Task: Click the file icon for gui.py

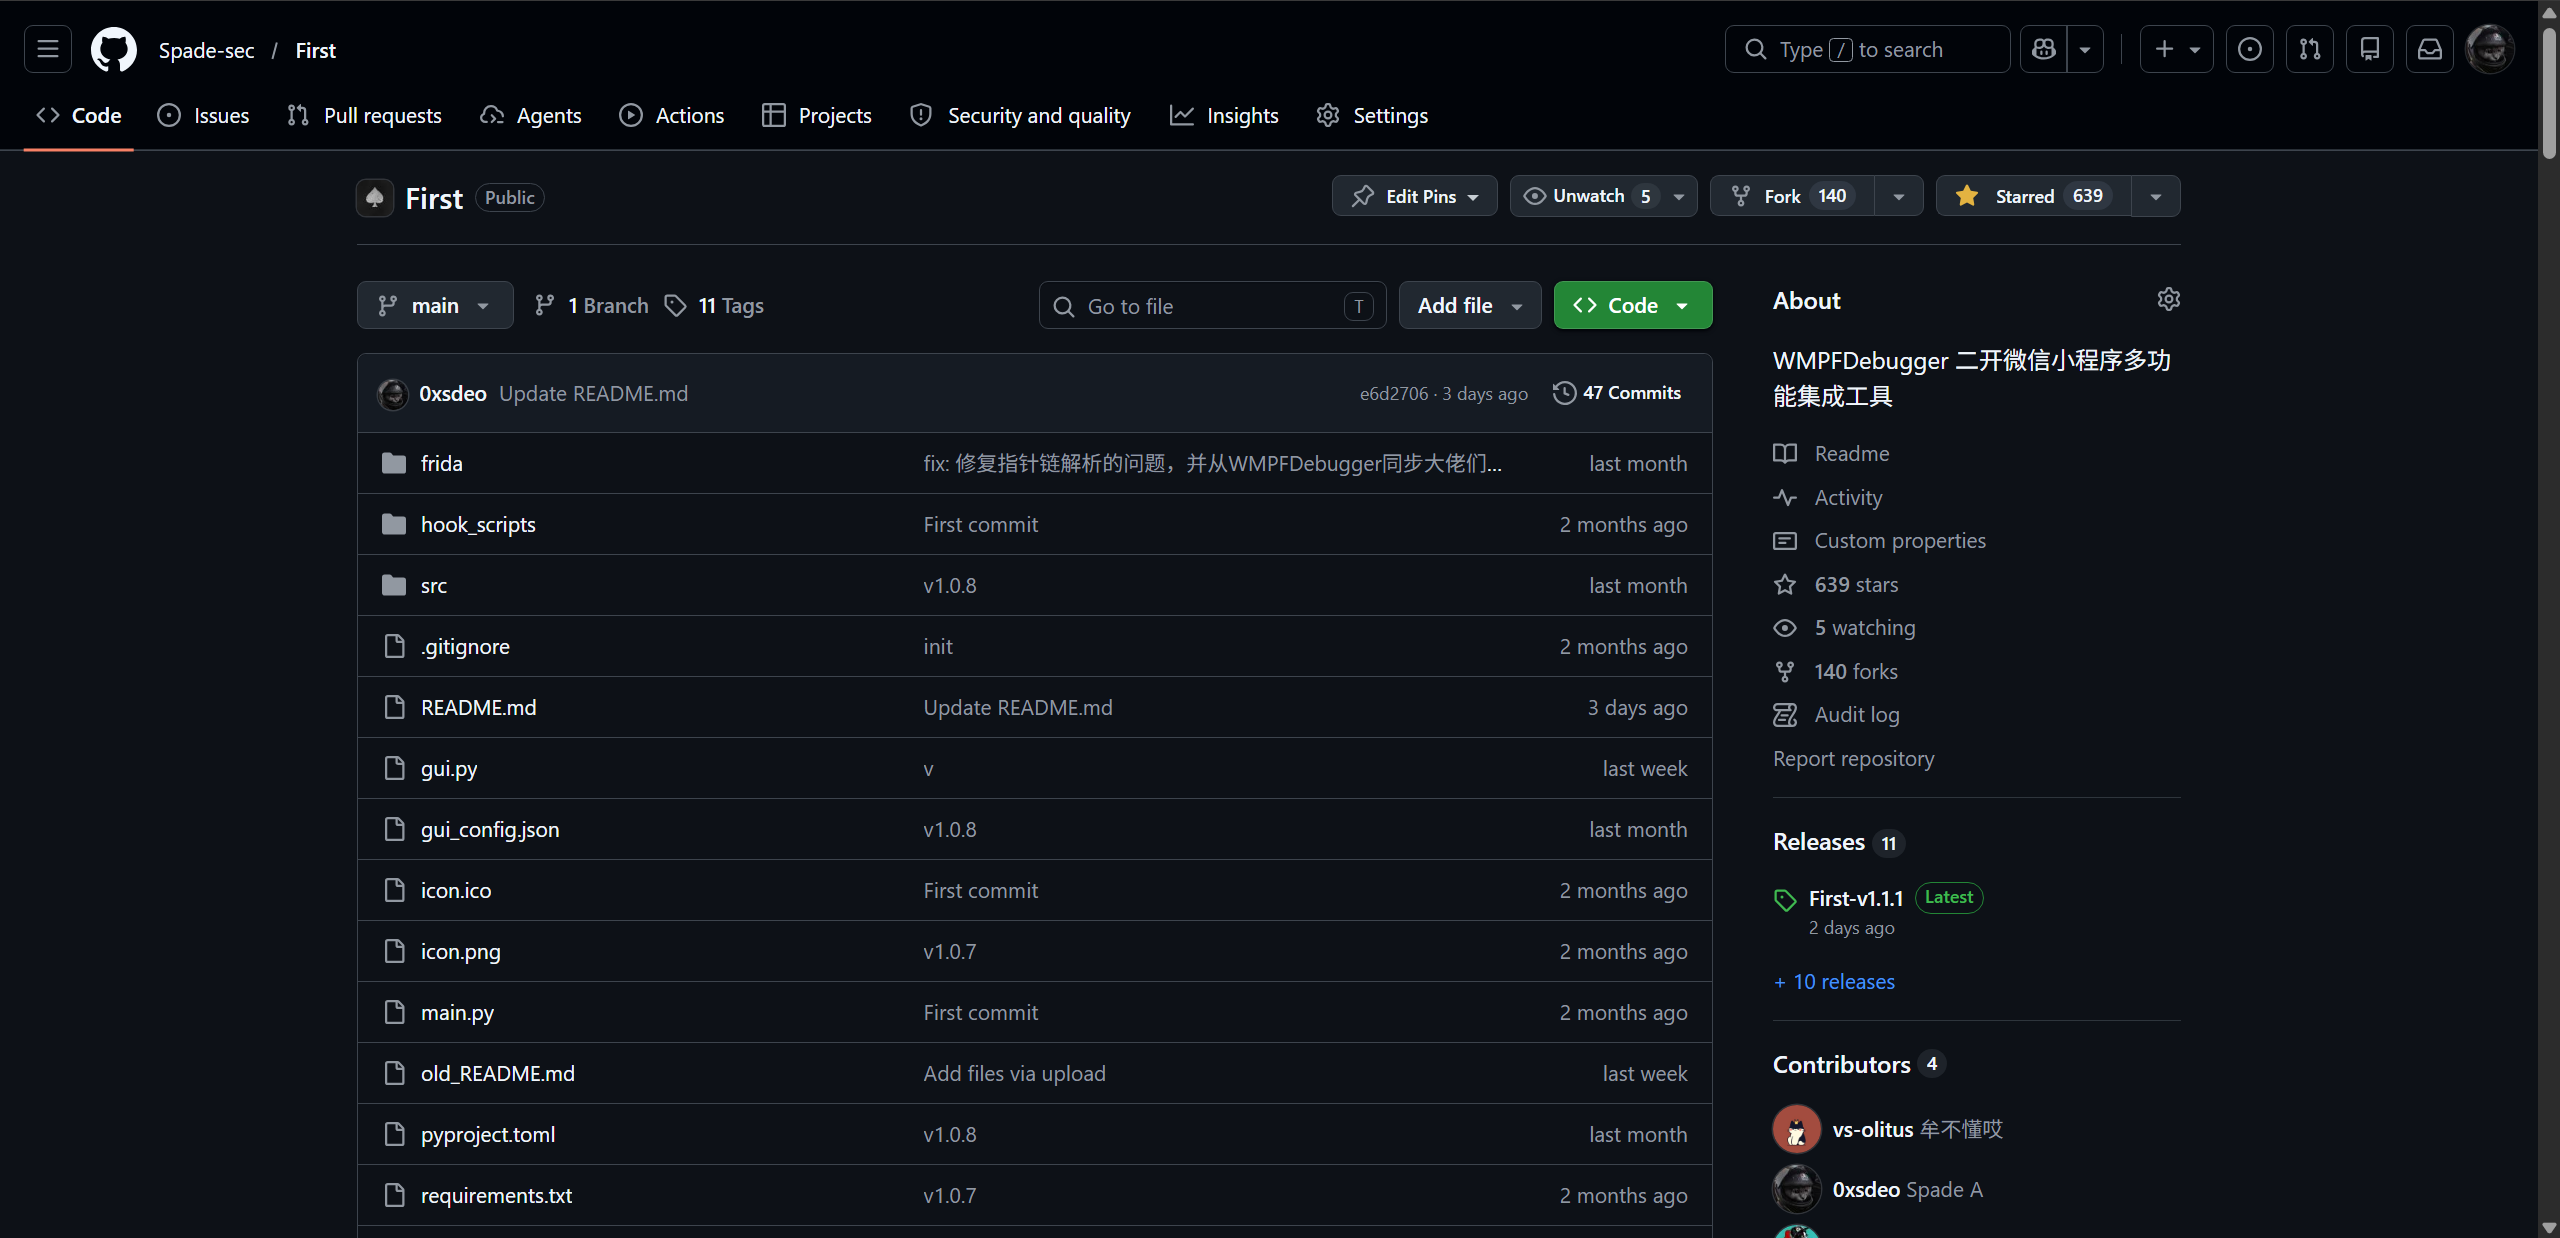Action: click(x=395, y=768)
